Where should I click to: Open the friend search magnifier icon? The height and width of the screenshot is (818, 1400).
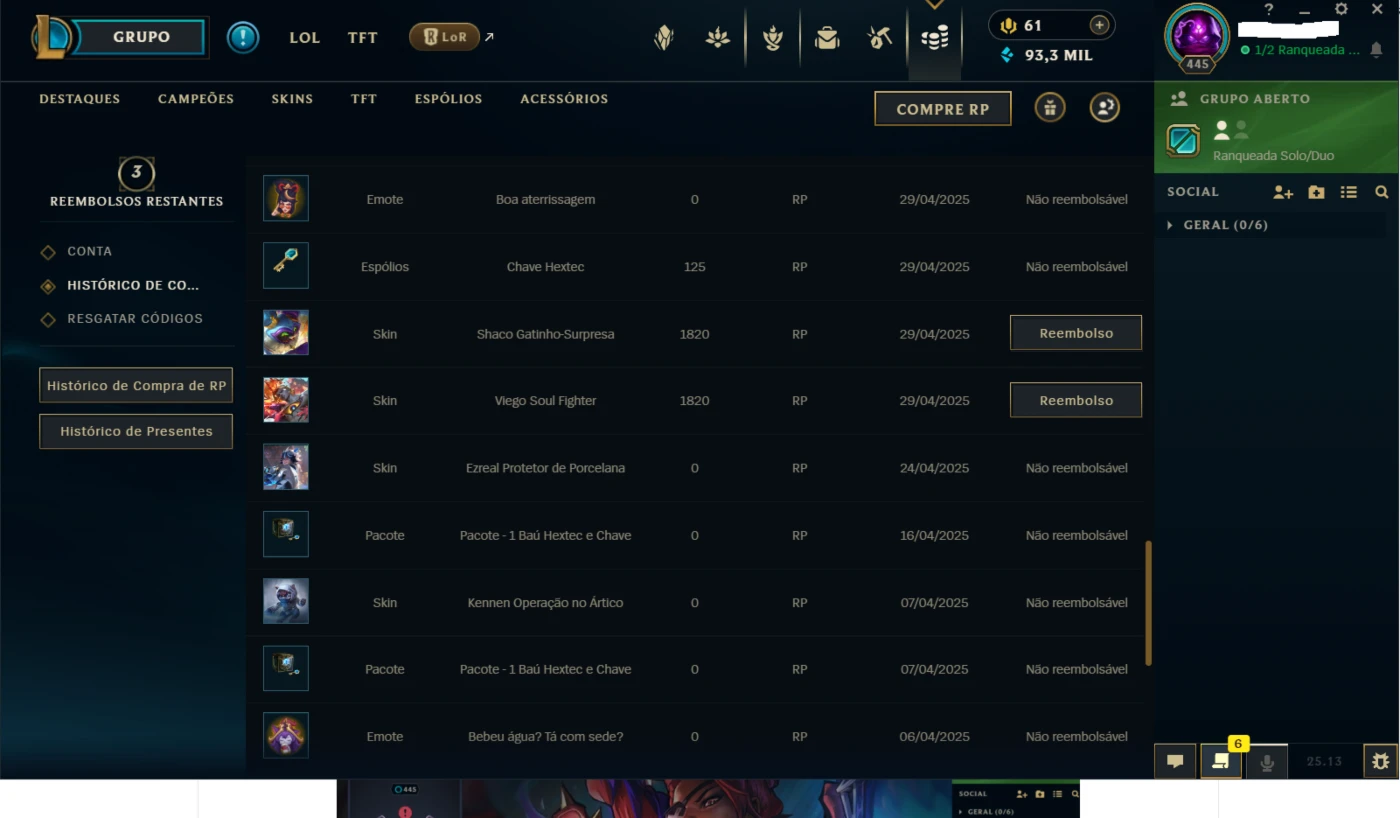(1381, 192)
